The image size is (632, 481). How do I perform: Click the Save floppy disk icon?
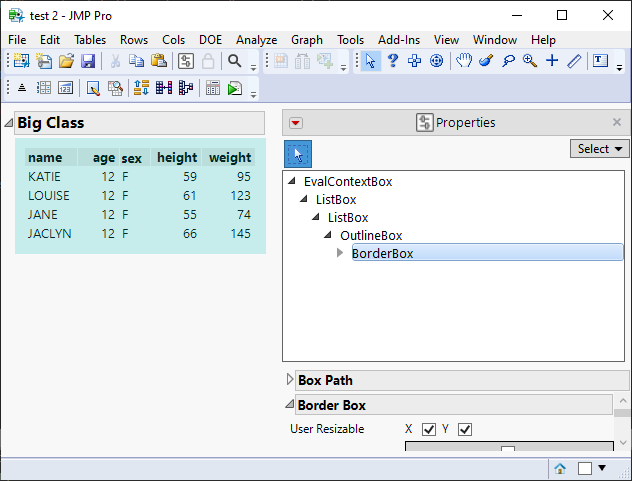[x=88, y=61]
